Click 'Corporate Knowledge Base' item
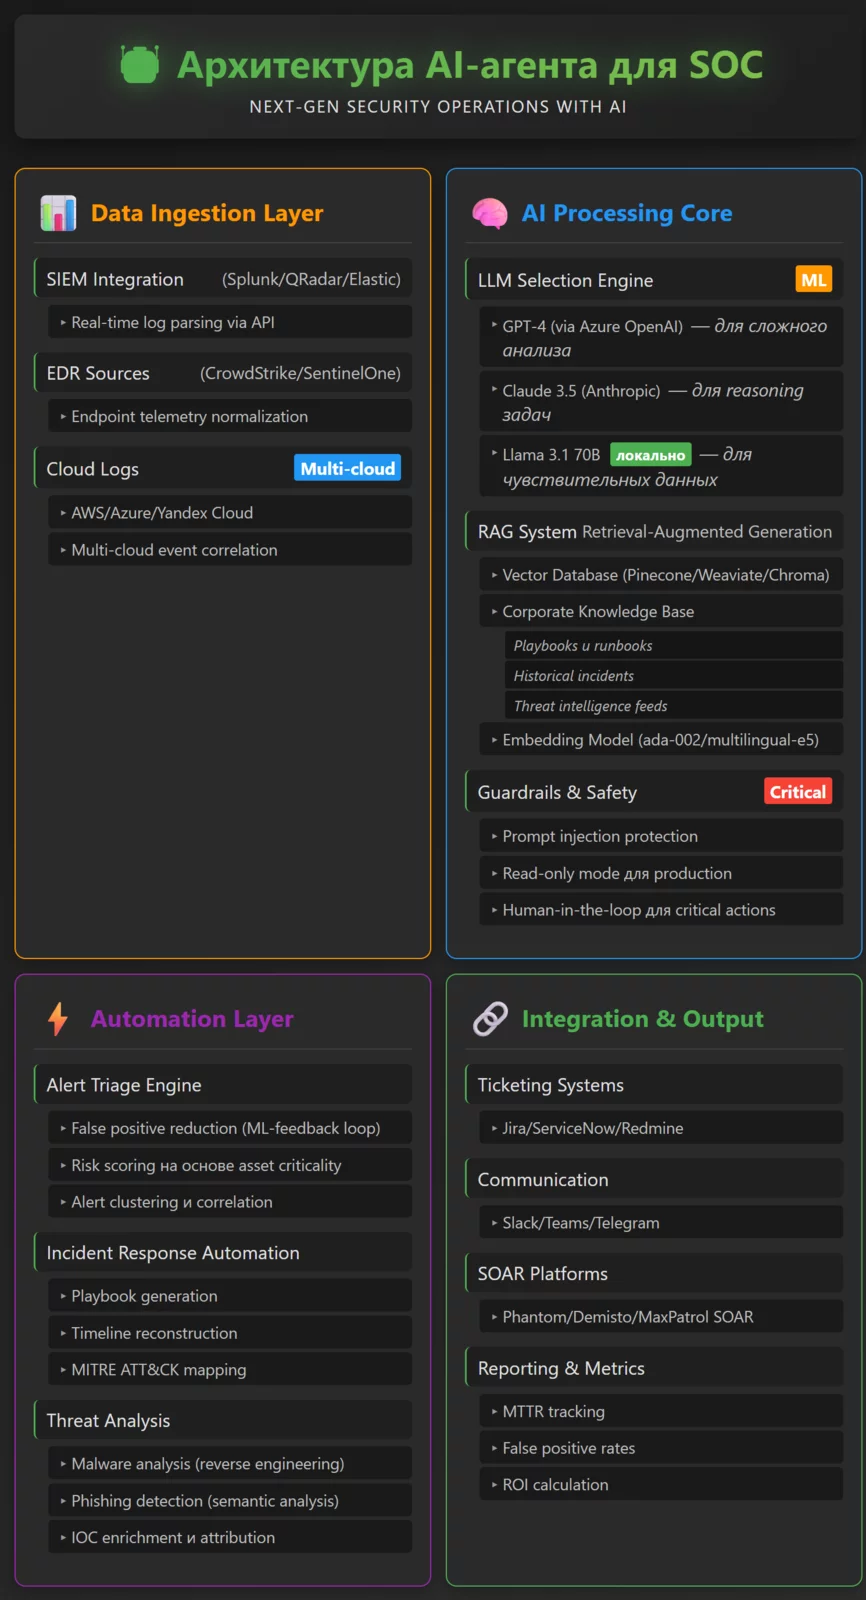866x1600 pixels. (661, 612)
